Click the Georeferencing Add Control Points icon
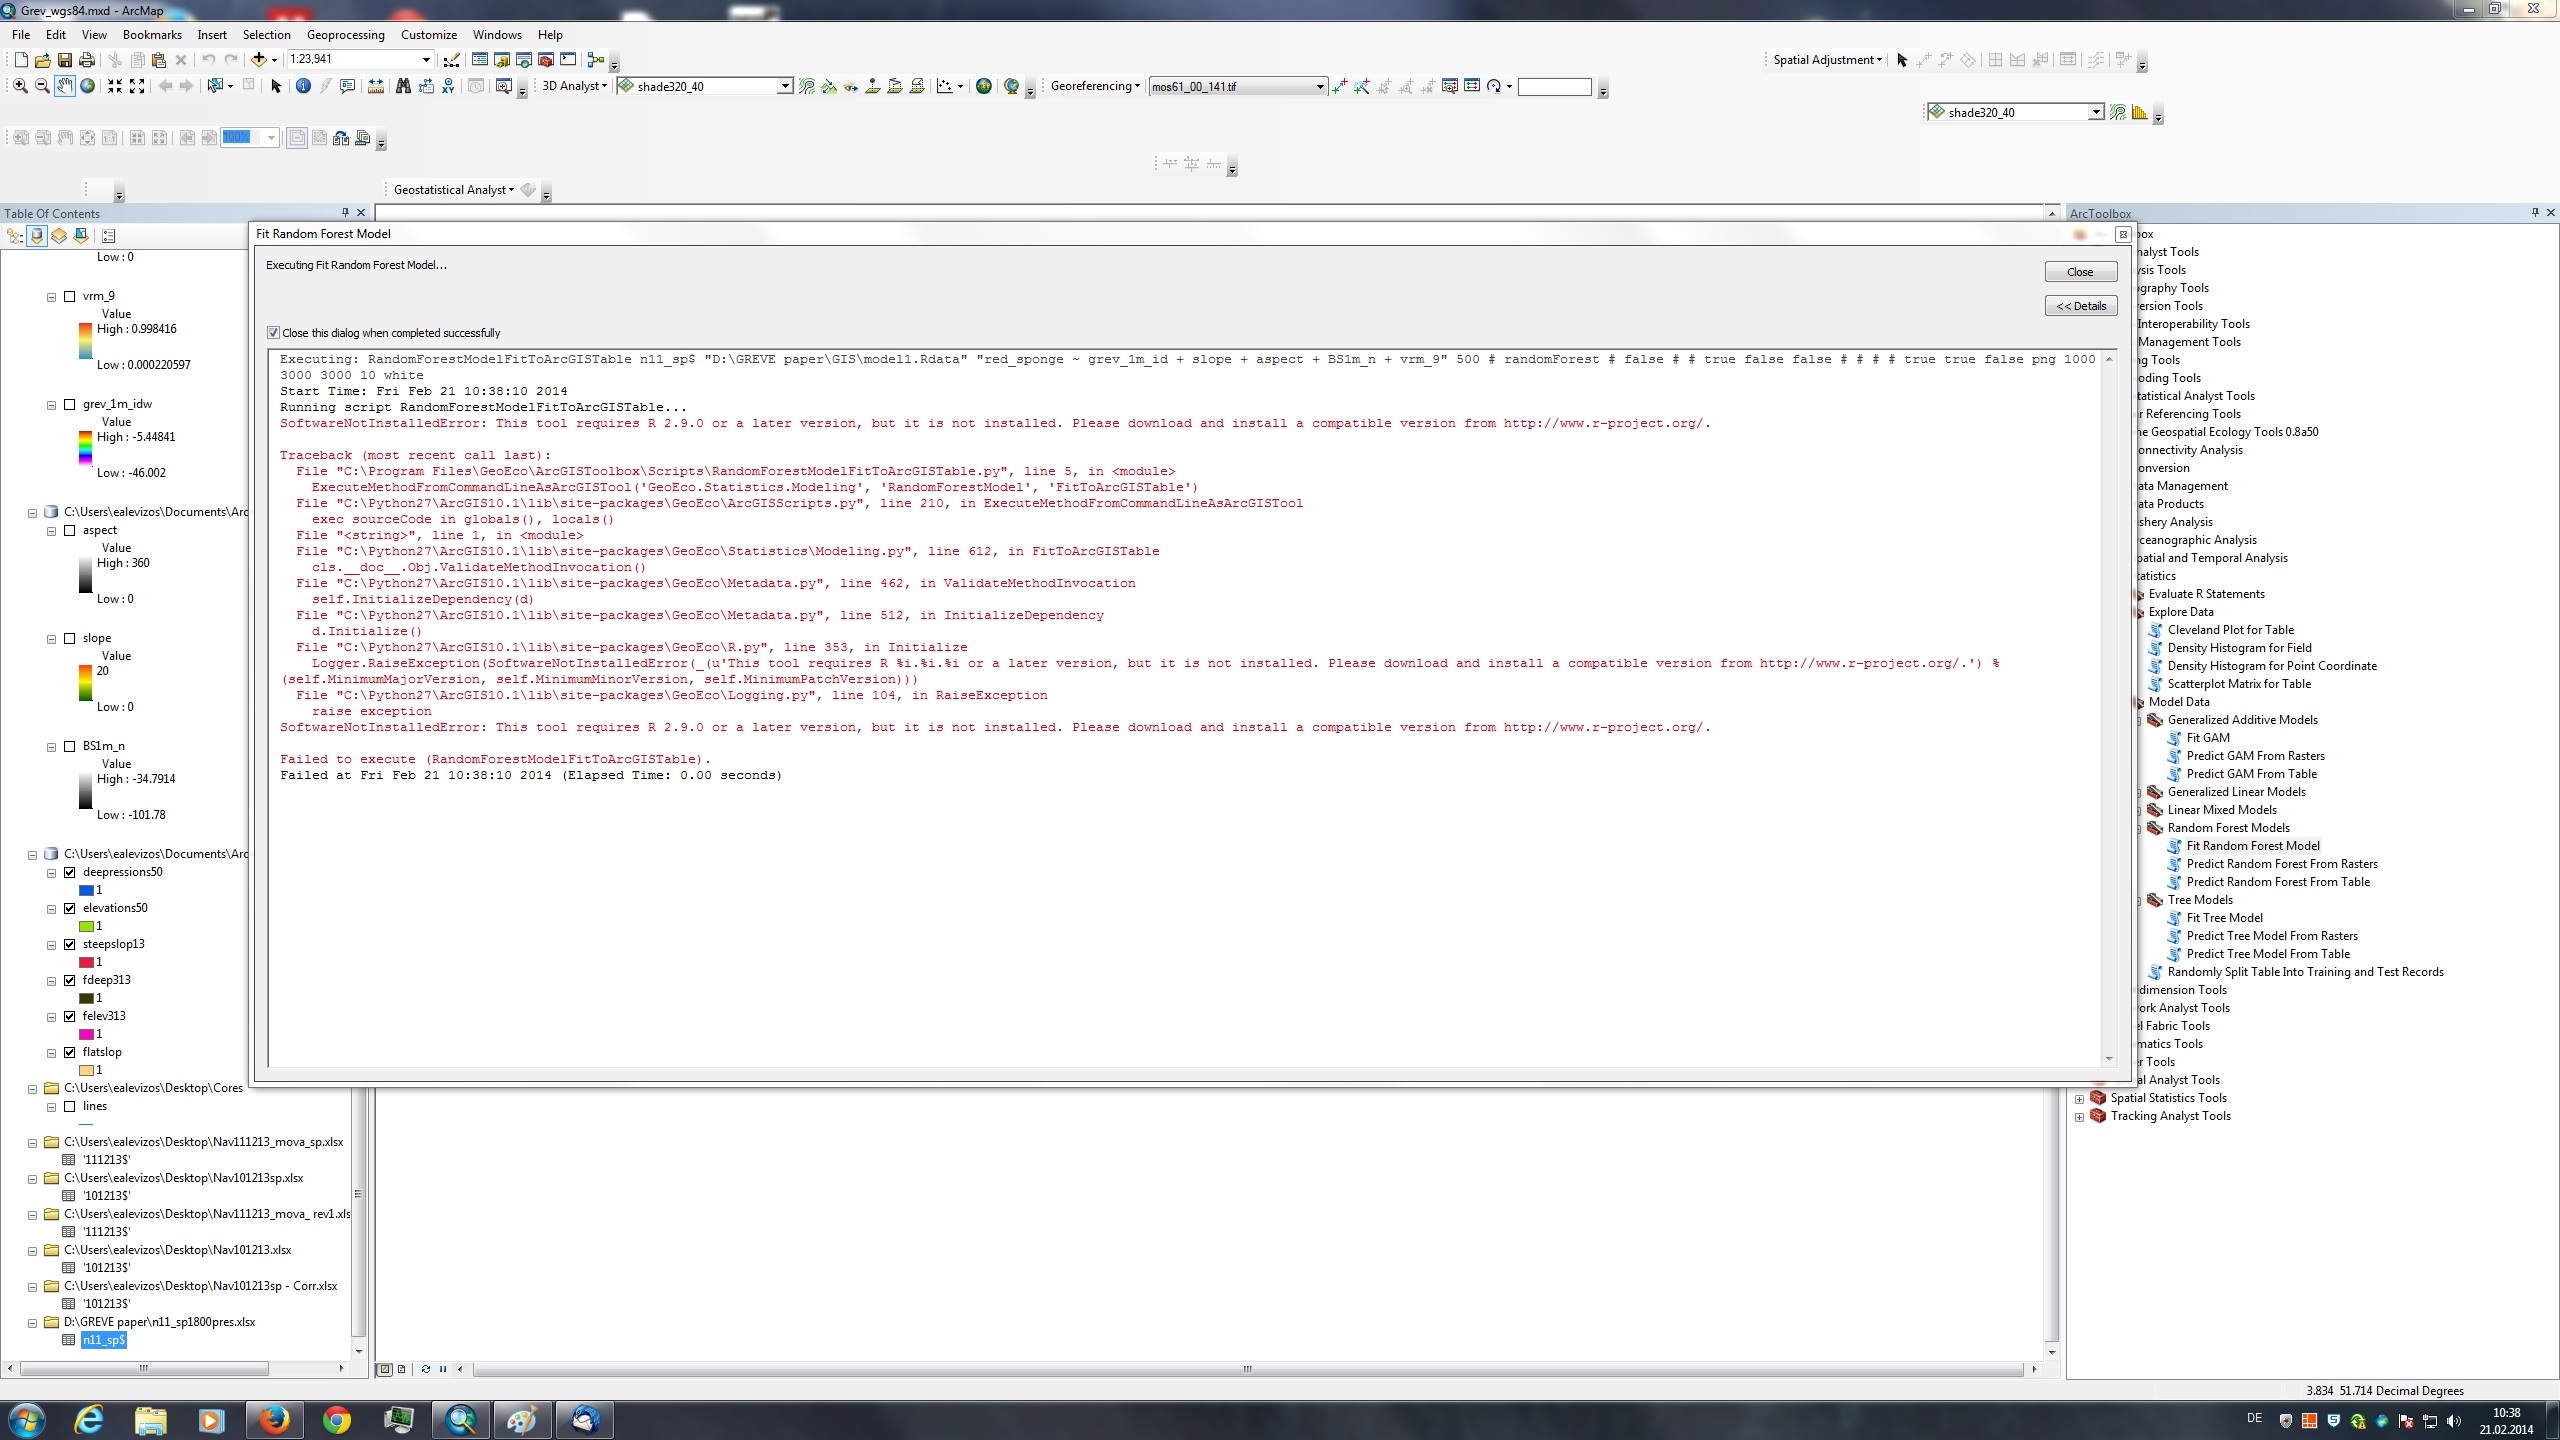This screenshot has height=1440, width=2560. click(x=1340, y=86)
